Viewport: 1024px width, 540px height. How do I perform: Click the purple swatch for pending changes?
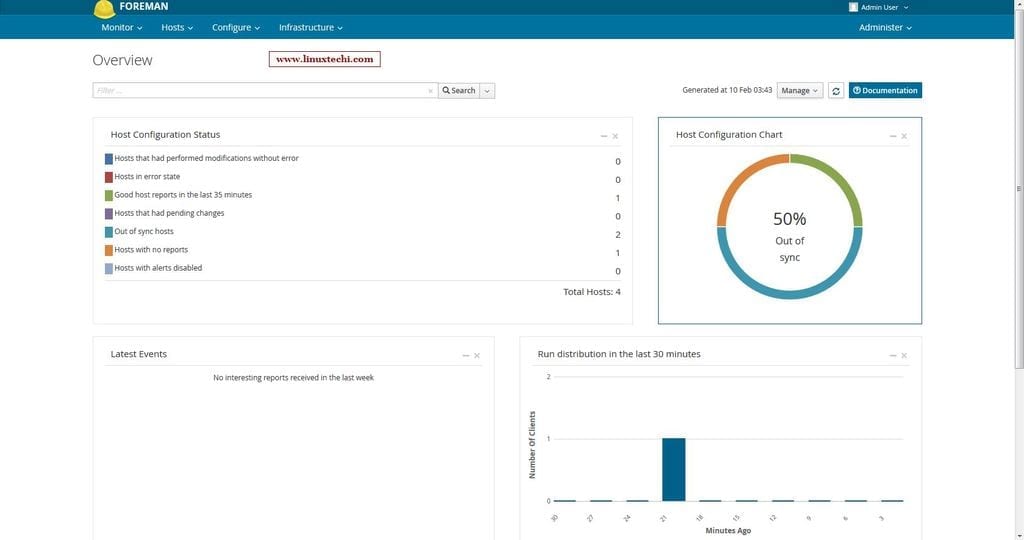point(108,214)
